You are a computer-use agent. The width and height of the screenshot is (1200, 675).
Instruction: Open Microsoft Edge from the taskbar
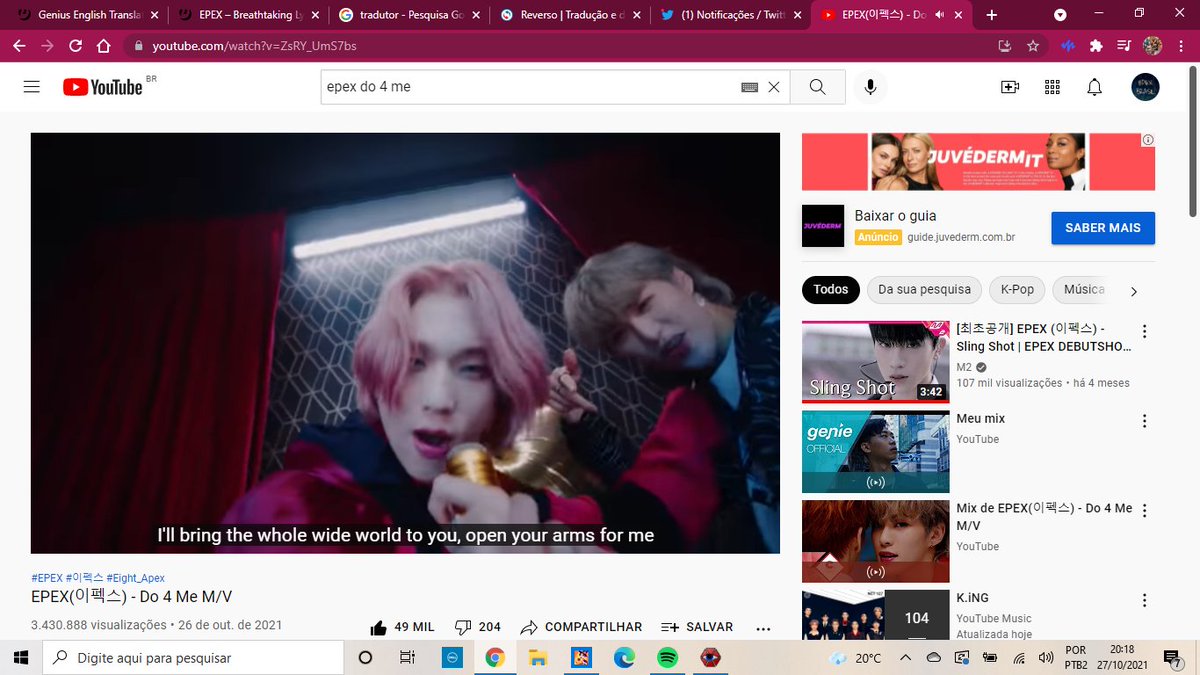[625, 658]
